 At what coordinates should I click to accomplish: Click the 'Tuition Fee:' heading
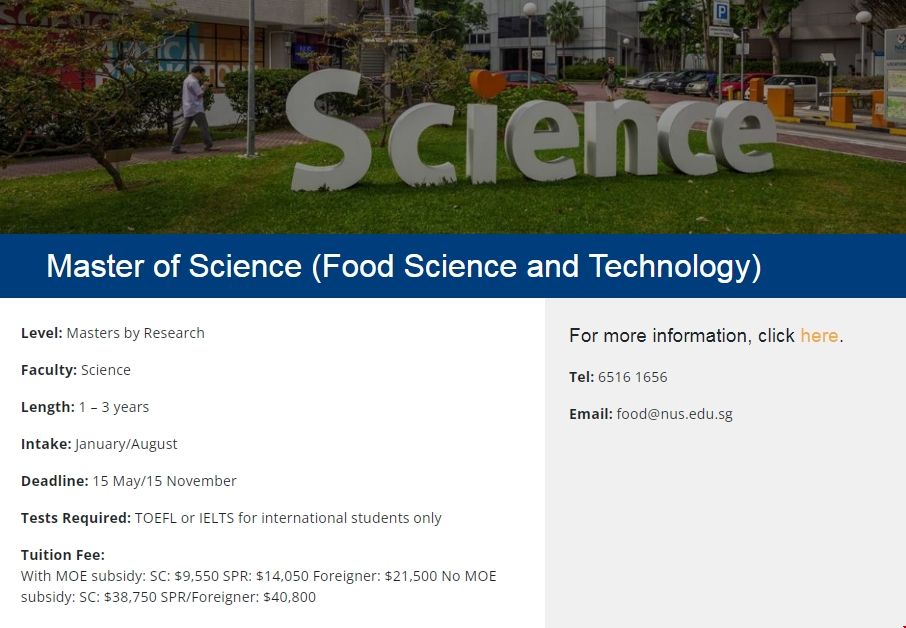[x=63, y=555]
